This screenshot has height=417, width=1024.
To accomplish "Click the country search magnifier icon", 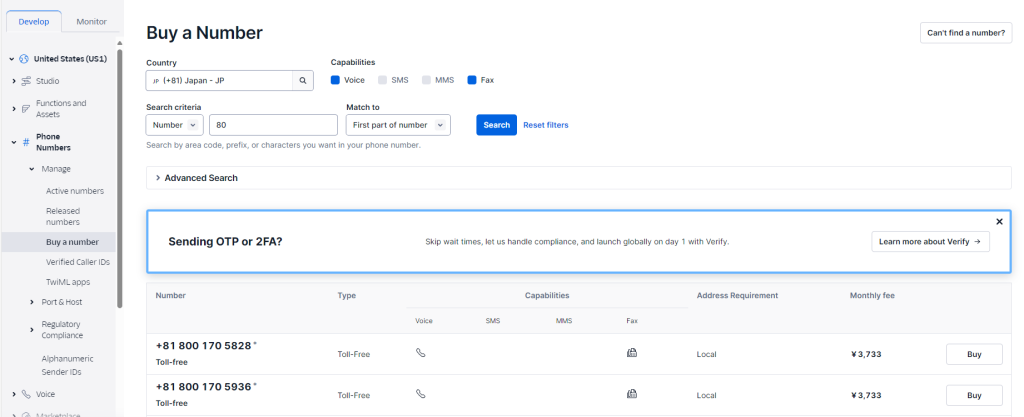I will (303, 80).
